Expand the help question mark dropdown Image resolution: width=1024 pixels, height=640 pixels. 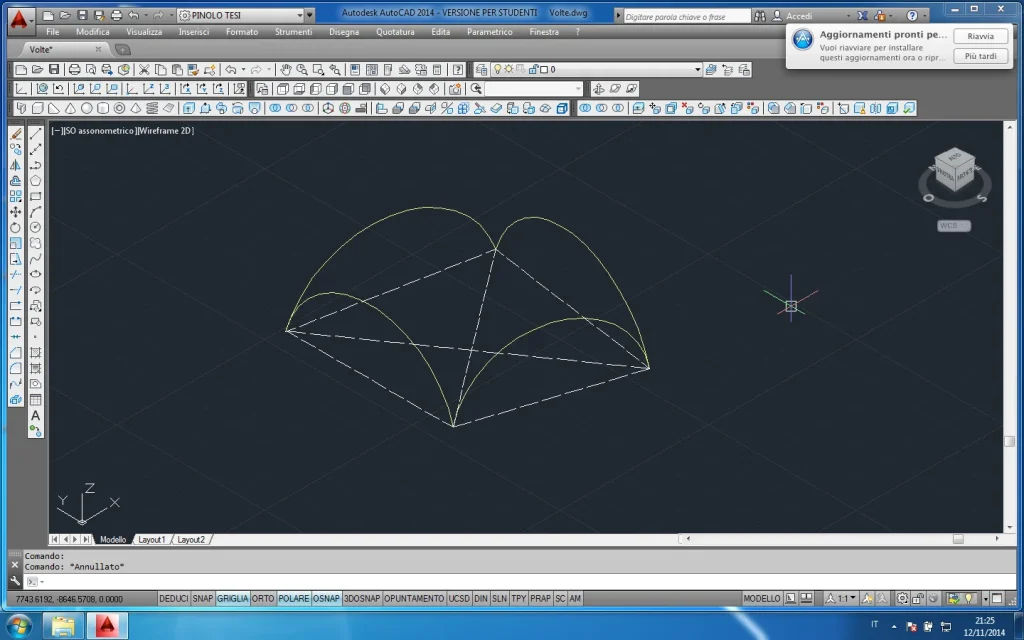coord(925,16)
